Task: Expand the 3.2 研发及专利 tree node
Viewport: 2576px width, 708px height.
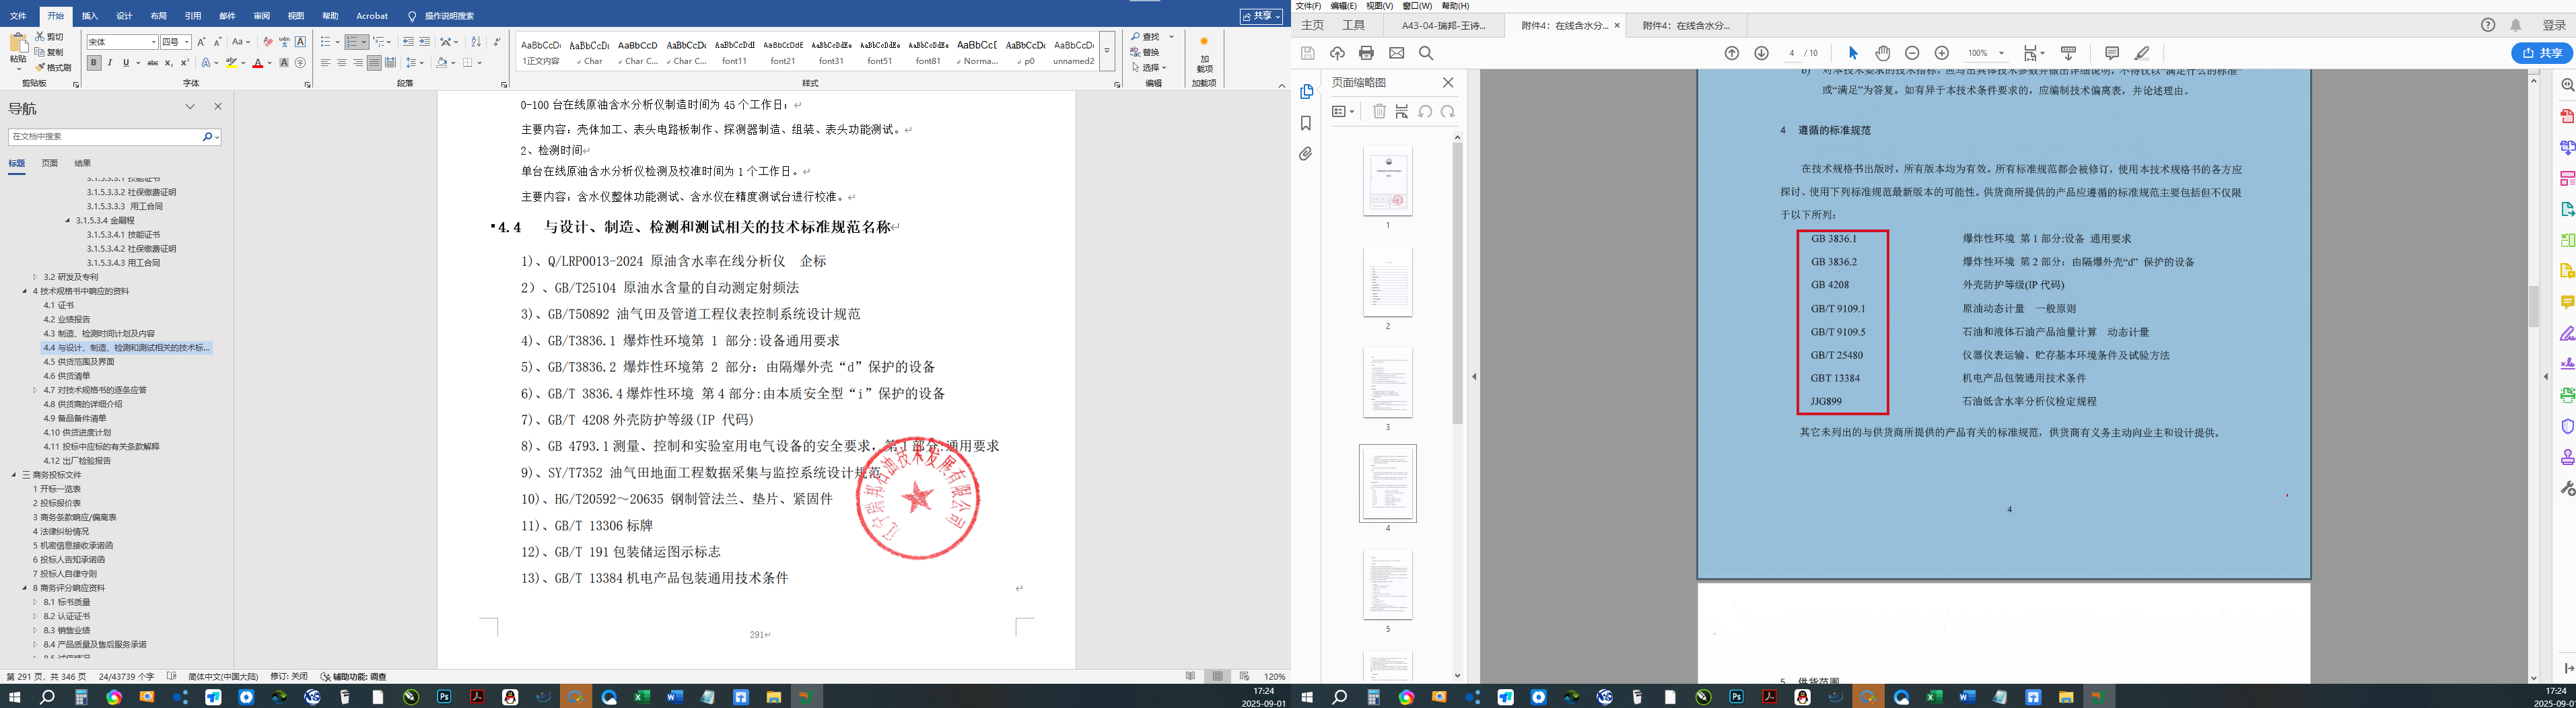Action: point(35,277)
